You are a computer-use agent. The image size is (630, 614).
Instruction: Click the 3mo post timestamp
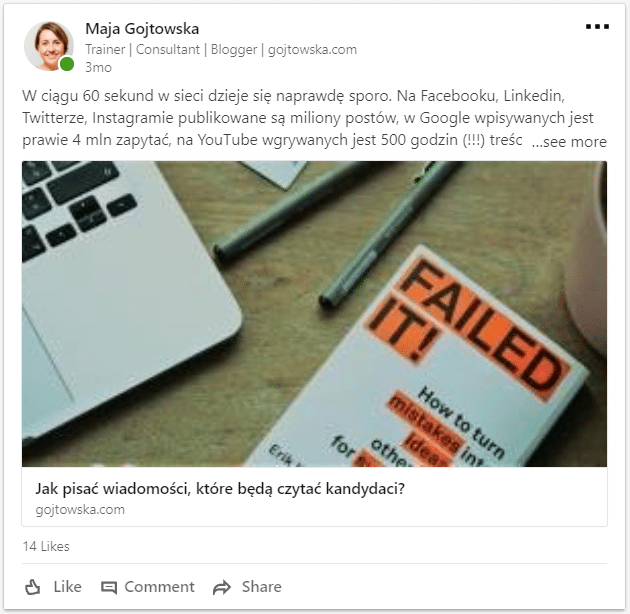click(98, 67)
